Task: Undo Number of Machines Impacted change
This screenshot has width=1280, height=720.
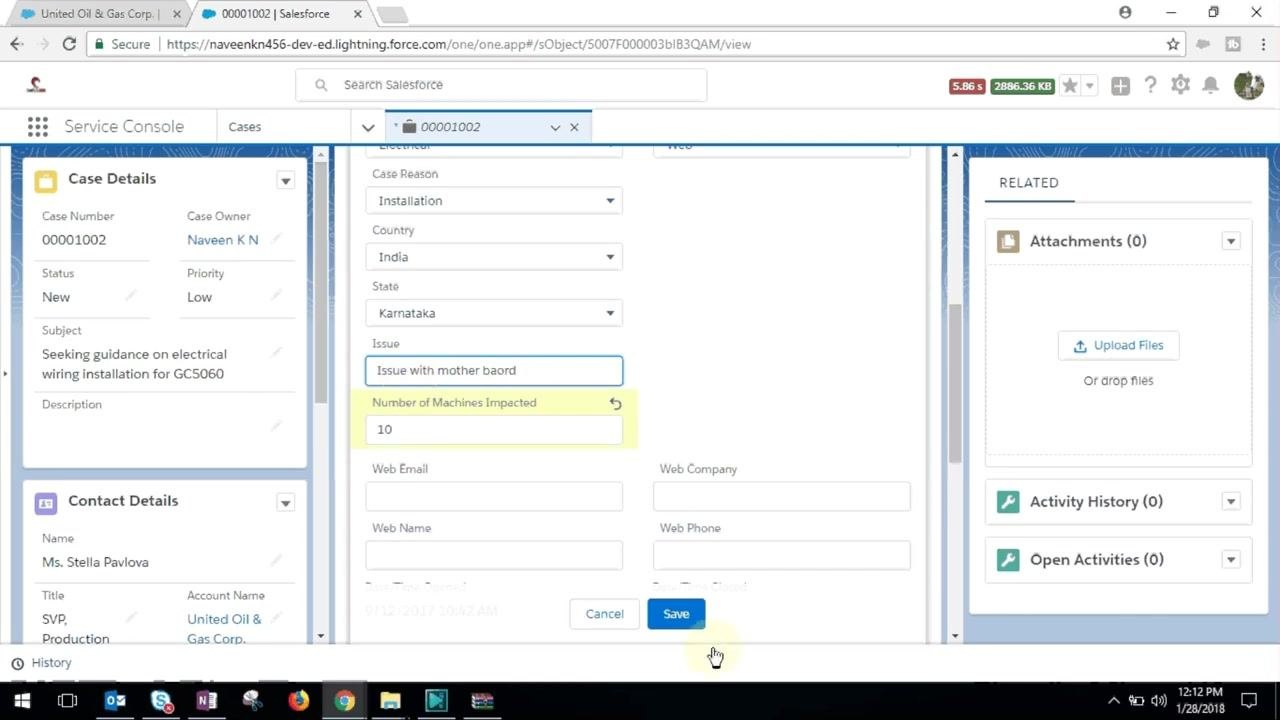Action: (615, 403)
